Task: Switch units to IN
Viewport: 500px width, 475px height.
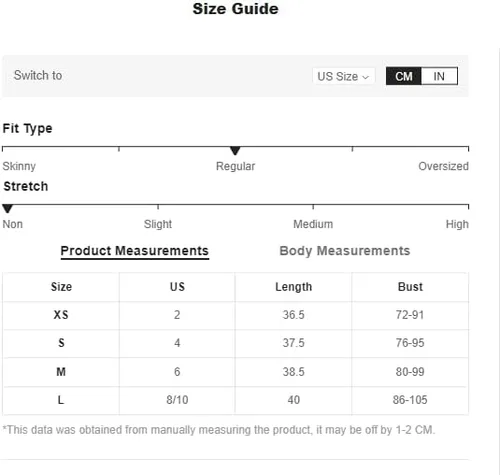Action: [x=439, y=76]
